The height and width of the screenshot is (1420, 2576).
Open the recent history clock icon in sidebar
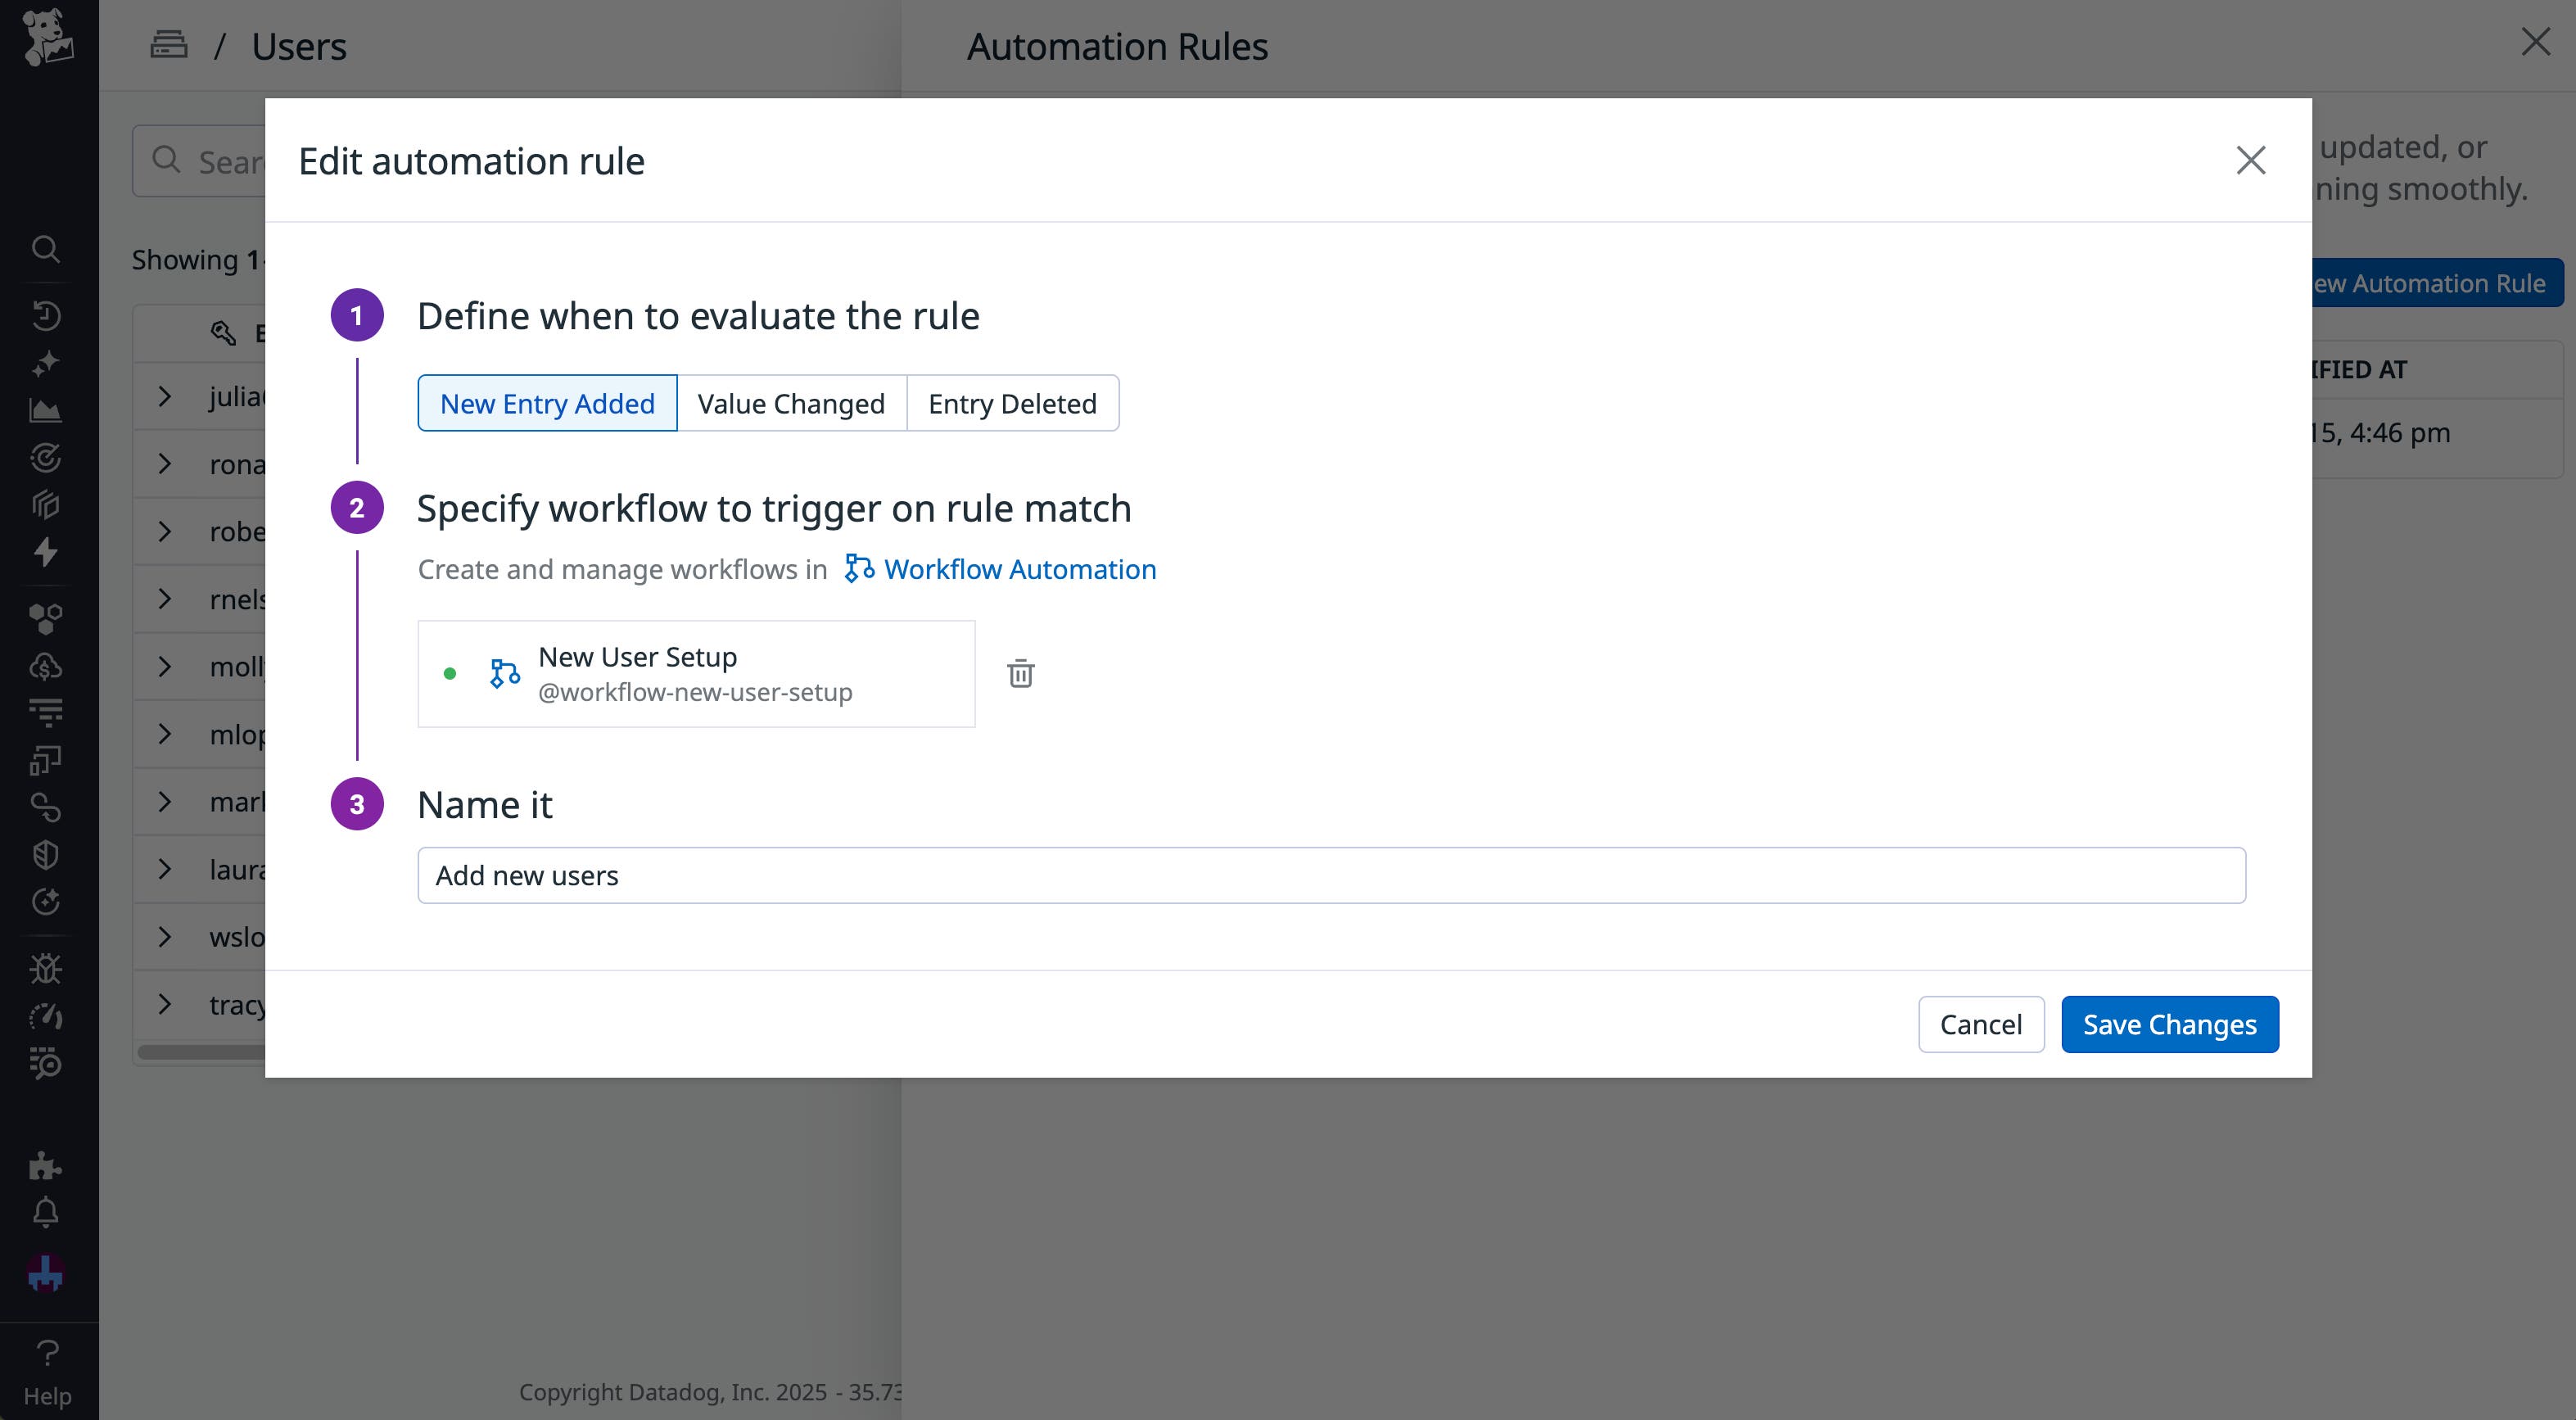[x=46, y=315]
